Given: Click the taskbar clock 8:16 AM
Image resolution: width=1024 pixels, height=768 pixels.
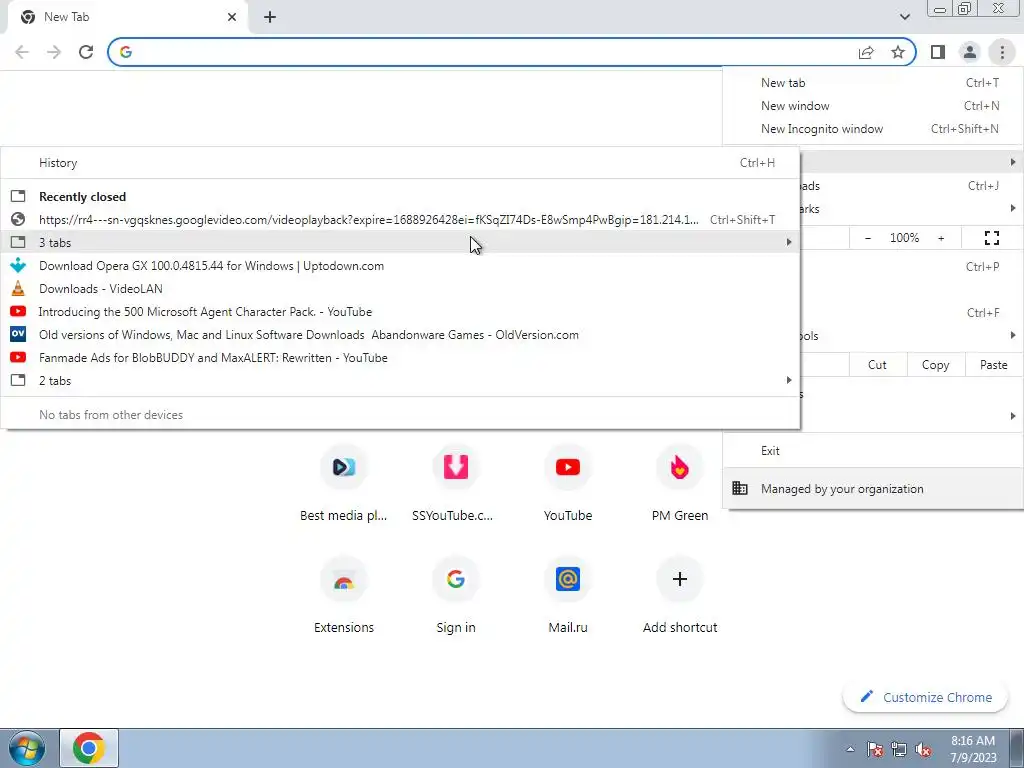Looking at the screenshot, I should point(973,749).
